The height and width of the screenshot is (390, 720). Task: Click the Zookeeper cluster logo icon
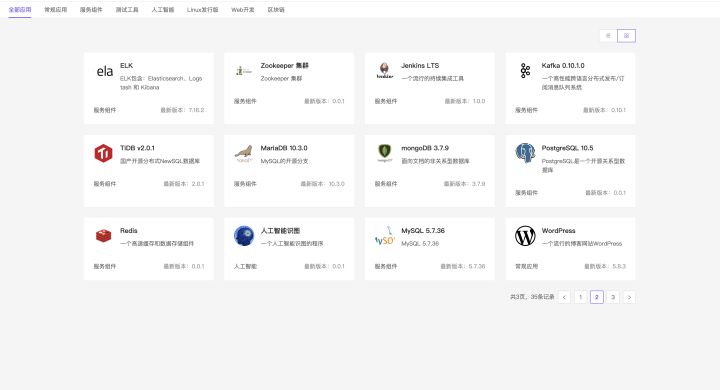coord(244,71)
